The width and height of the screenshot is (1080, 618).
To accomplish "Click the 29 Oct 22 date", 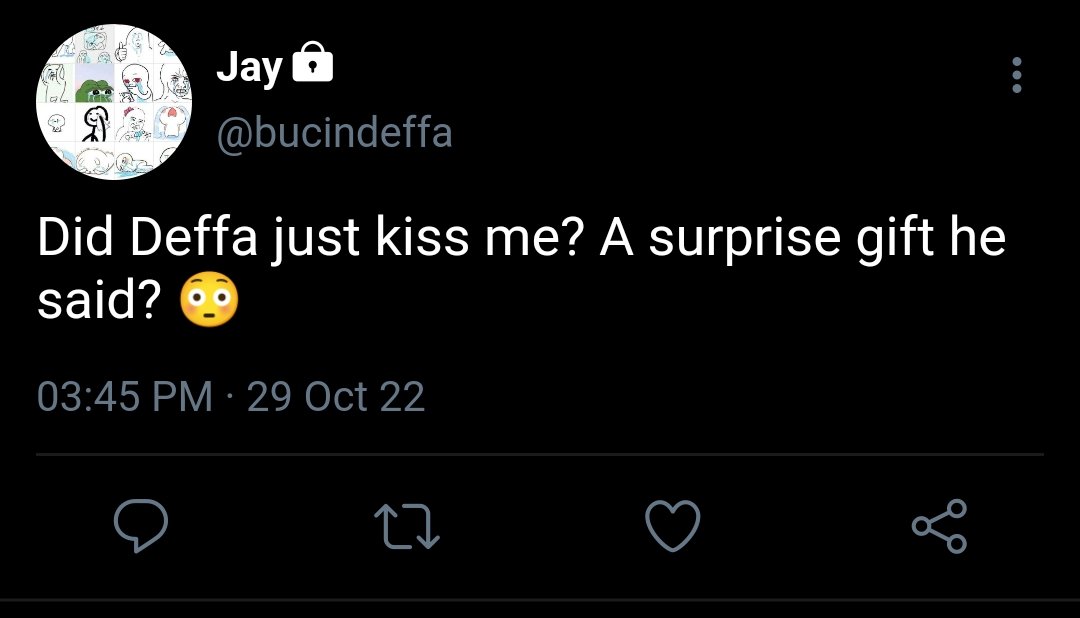I will (335, 396).
